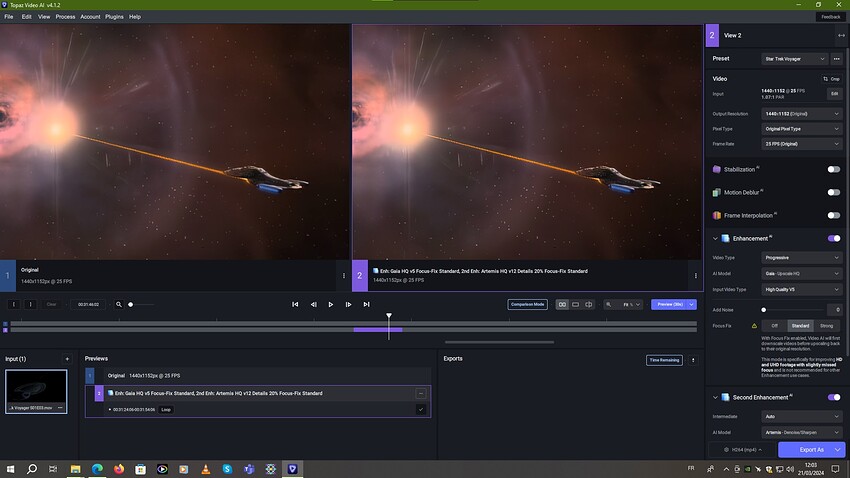Image resolution: width=850 pixels, height=478 pixels.
Task: Toggle Frame Interpolation on
Action: (x=833, y=215)
